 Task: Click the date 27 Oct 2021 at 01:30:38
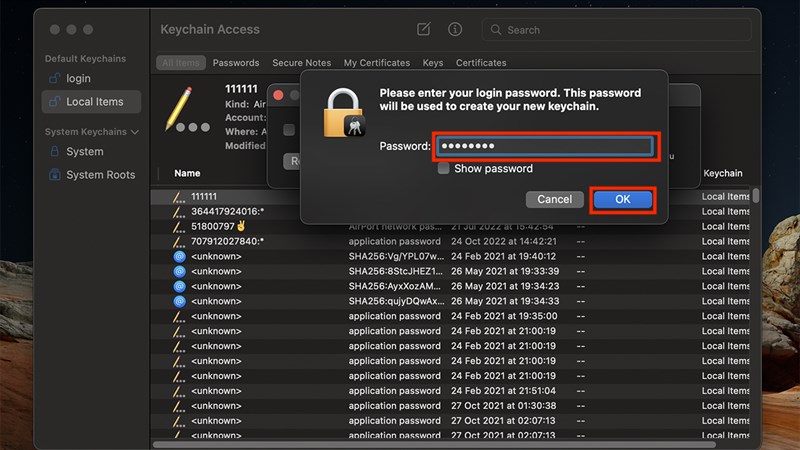click(x=504, y=406)
